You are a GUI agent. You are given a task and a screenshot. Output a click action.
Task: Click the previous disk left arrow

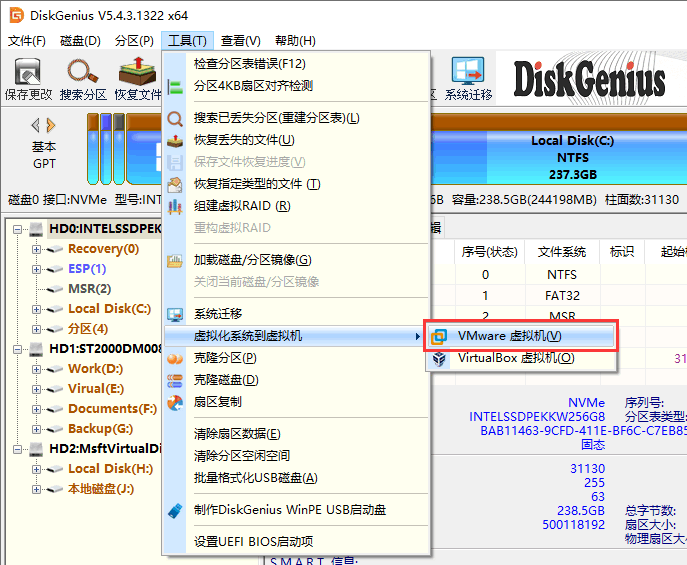click(x=35, y=126)
